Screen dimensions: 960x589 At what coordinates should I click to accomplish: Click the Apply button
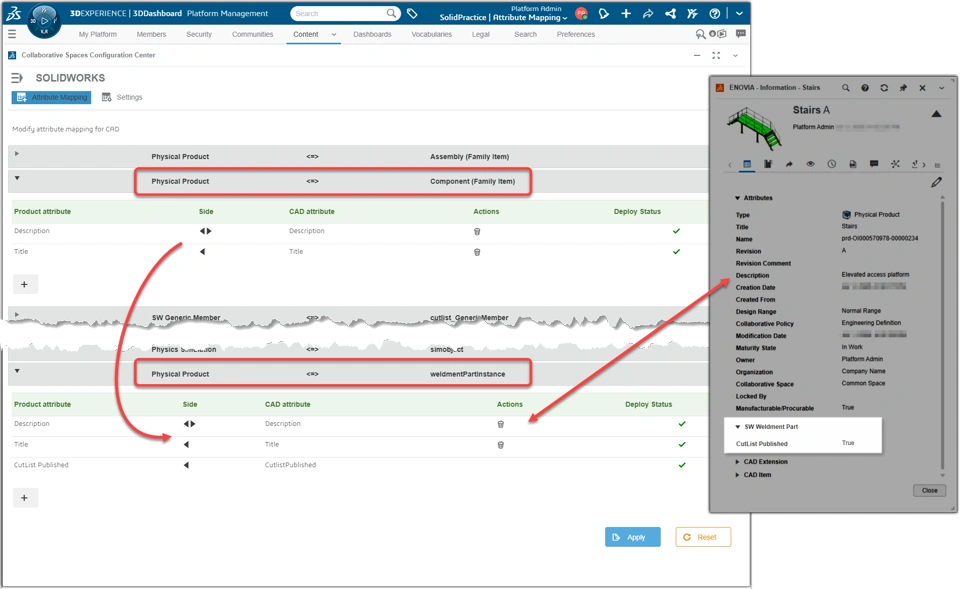[632, 537]
